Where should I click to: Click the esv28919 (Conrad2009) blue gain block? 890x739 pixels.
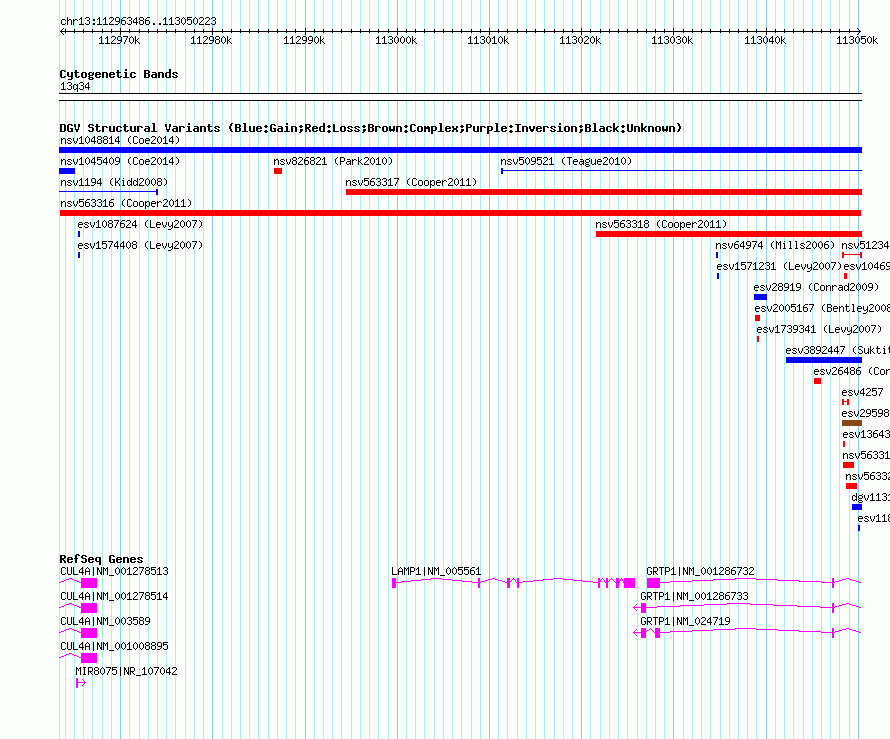(x=760, y=297)
